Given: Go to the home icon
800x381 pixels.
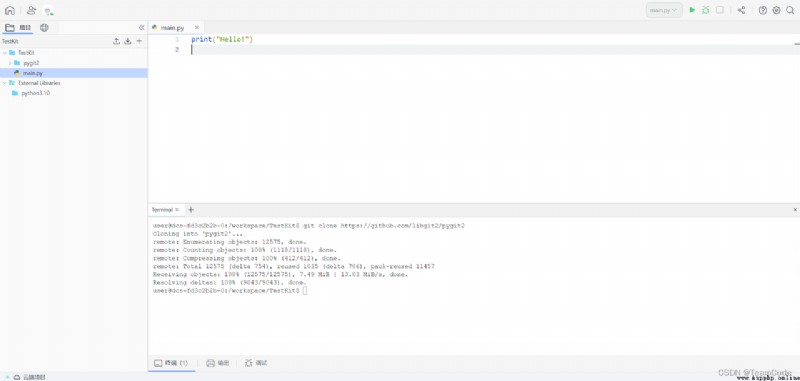Looking at the screenshot, I should [10, 10].
